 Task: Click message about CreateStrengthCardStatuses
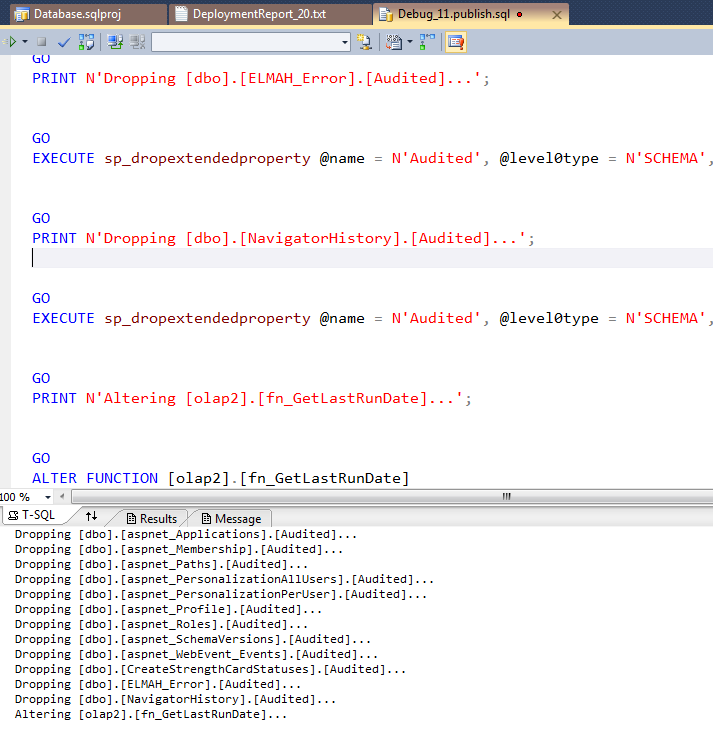210,668
